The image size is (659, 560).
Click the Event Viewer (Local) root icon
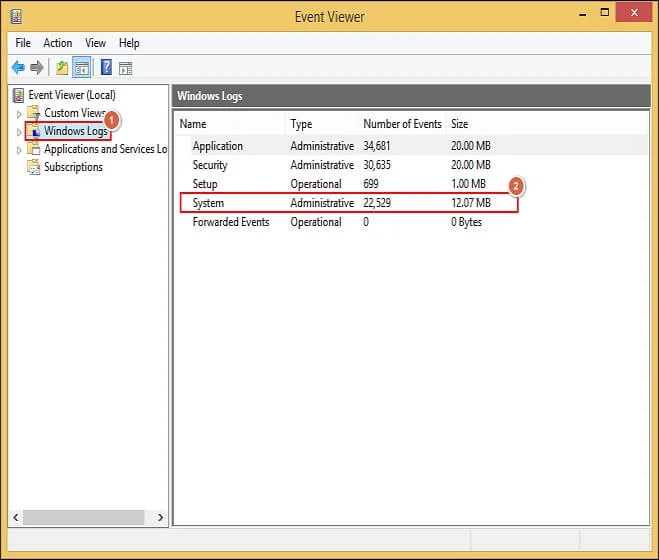(18, 95)
